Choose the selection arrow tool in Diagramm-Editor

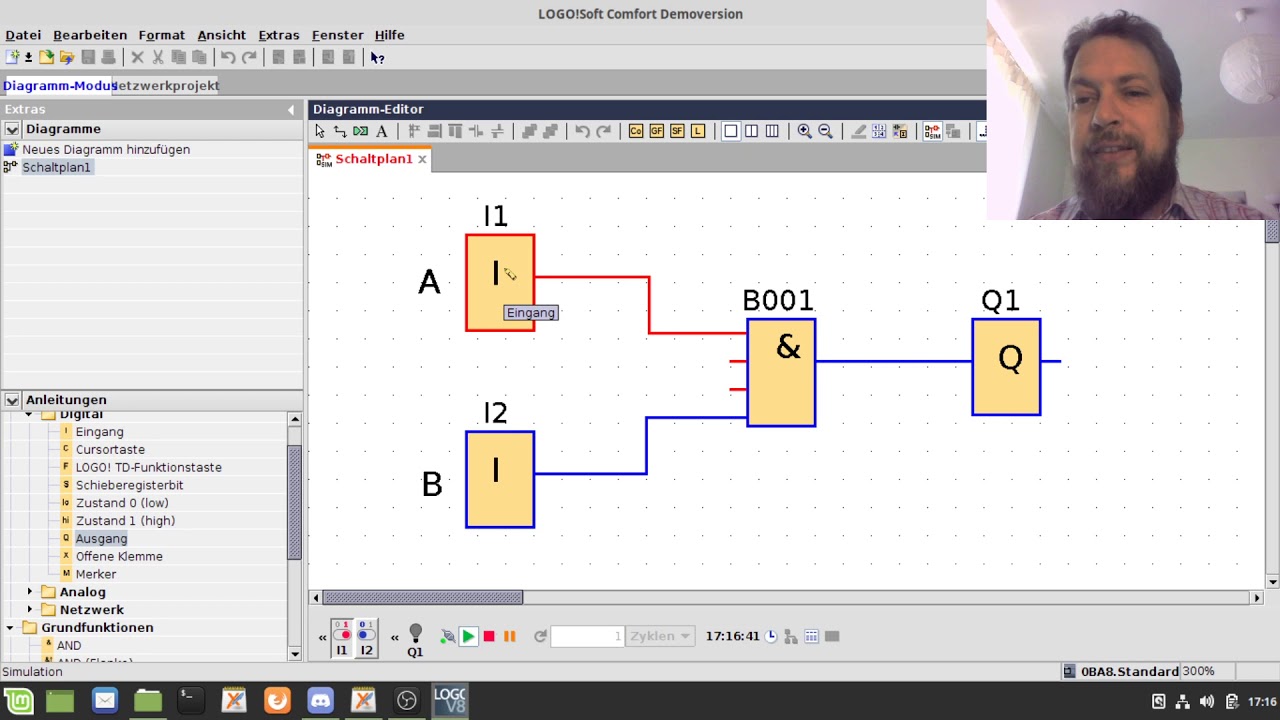(320, 131)
